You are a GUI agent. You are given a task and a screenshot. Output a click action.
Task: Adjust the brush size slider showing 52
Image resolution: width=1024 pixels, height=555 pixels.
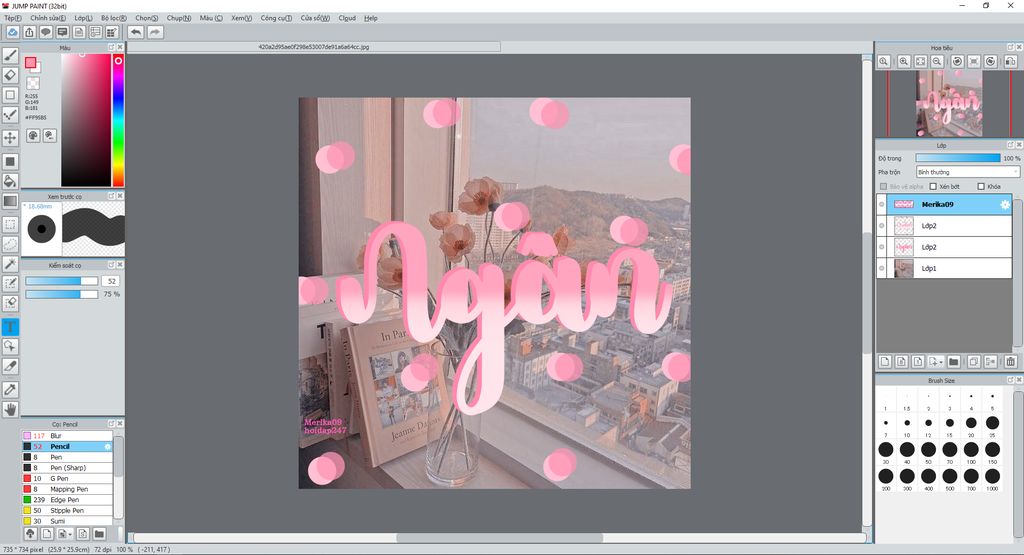[x=61, y=281]
